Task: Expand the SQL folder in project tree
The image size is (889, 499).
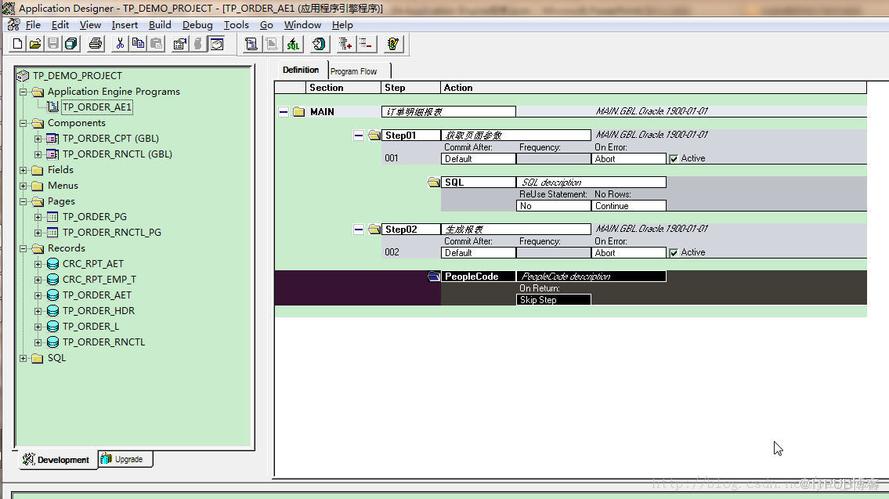Action: click(x=24, y=358)
